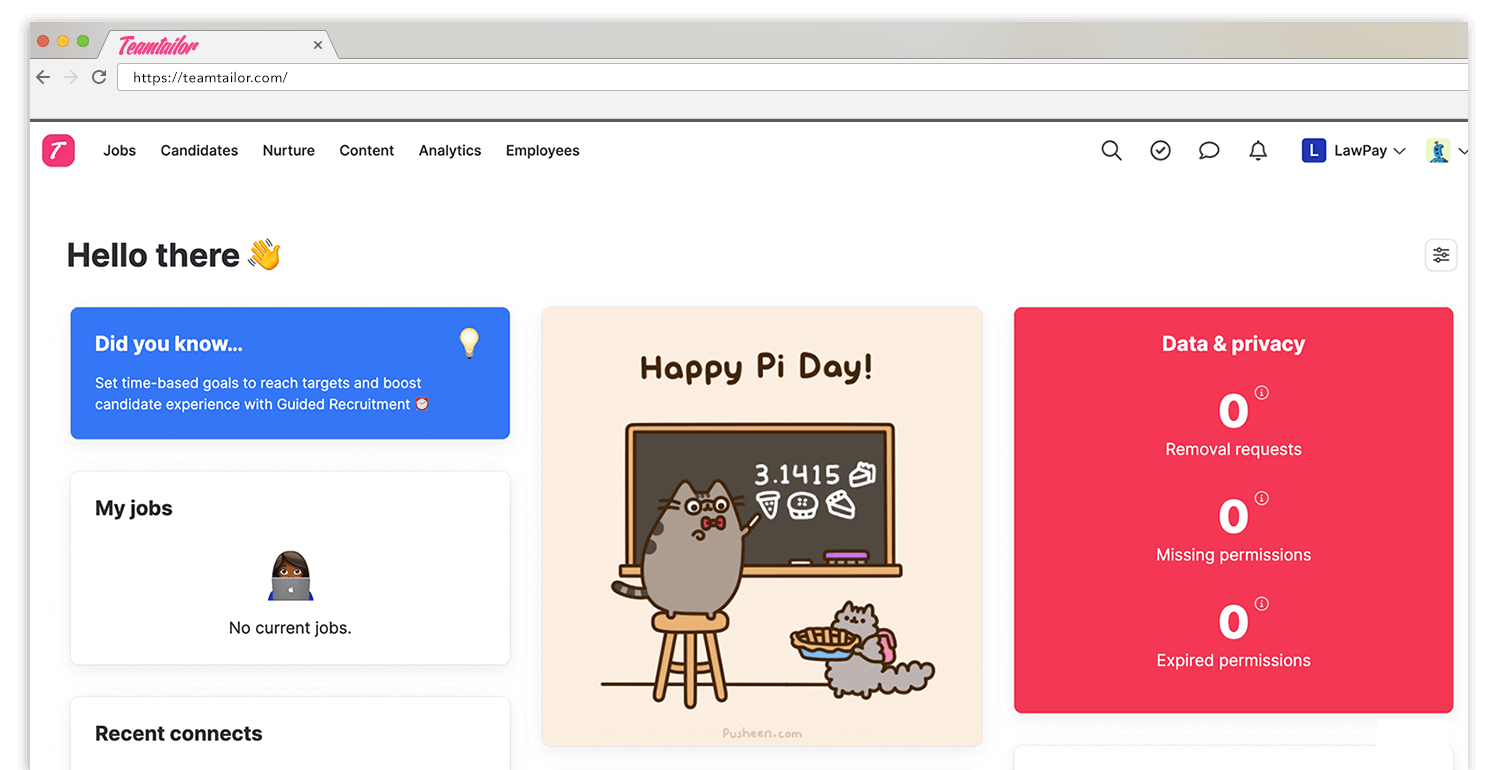Go to the Candidates section
This screenshot has width=1500, height=770.
(199, 151)
